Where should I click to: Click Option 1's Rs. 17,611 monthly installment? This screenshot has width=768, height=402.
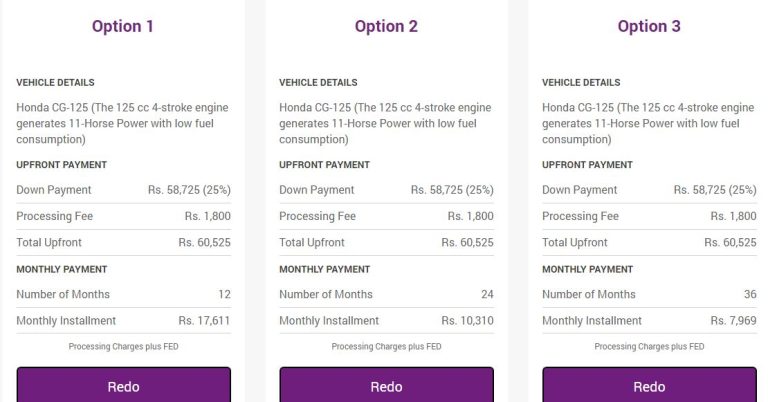(x=204, y=321)
